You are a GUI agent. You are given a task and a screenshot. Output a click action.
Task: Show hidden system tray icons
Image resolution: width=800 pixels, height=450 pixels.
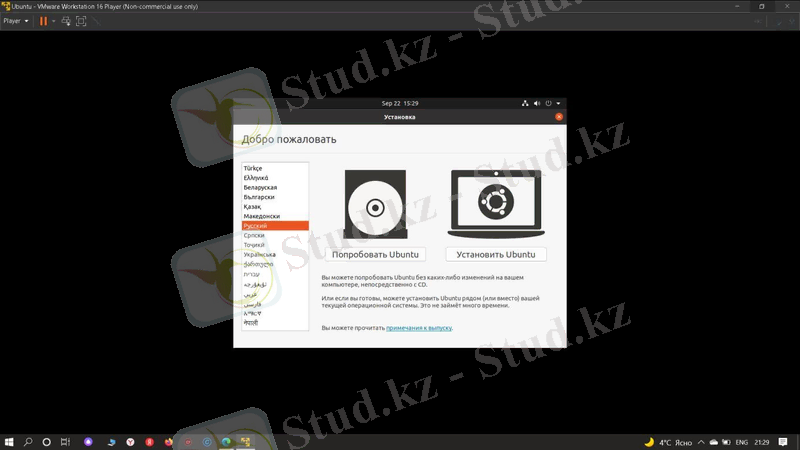click(x=701, y=442)
